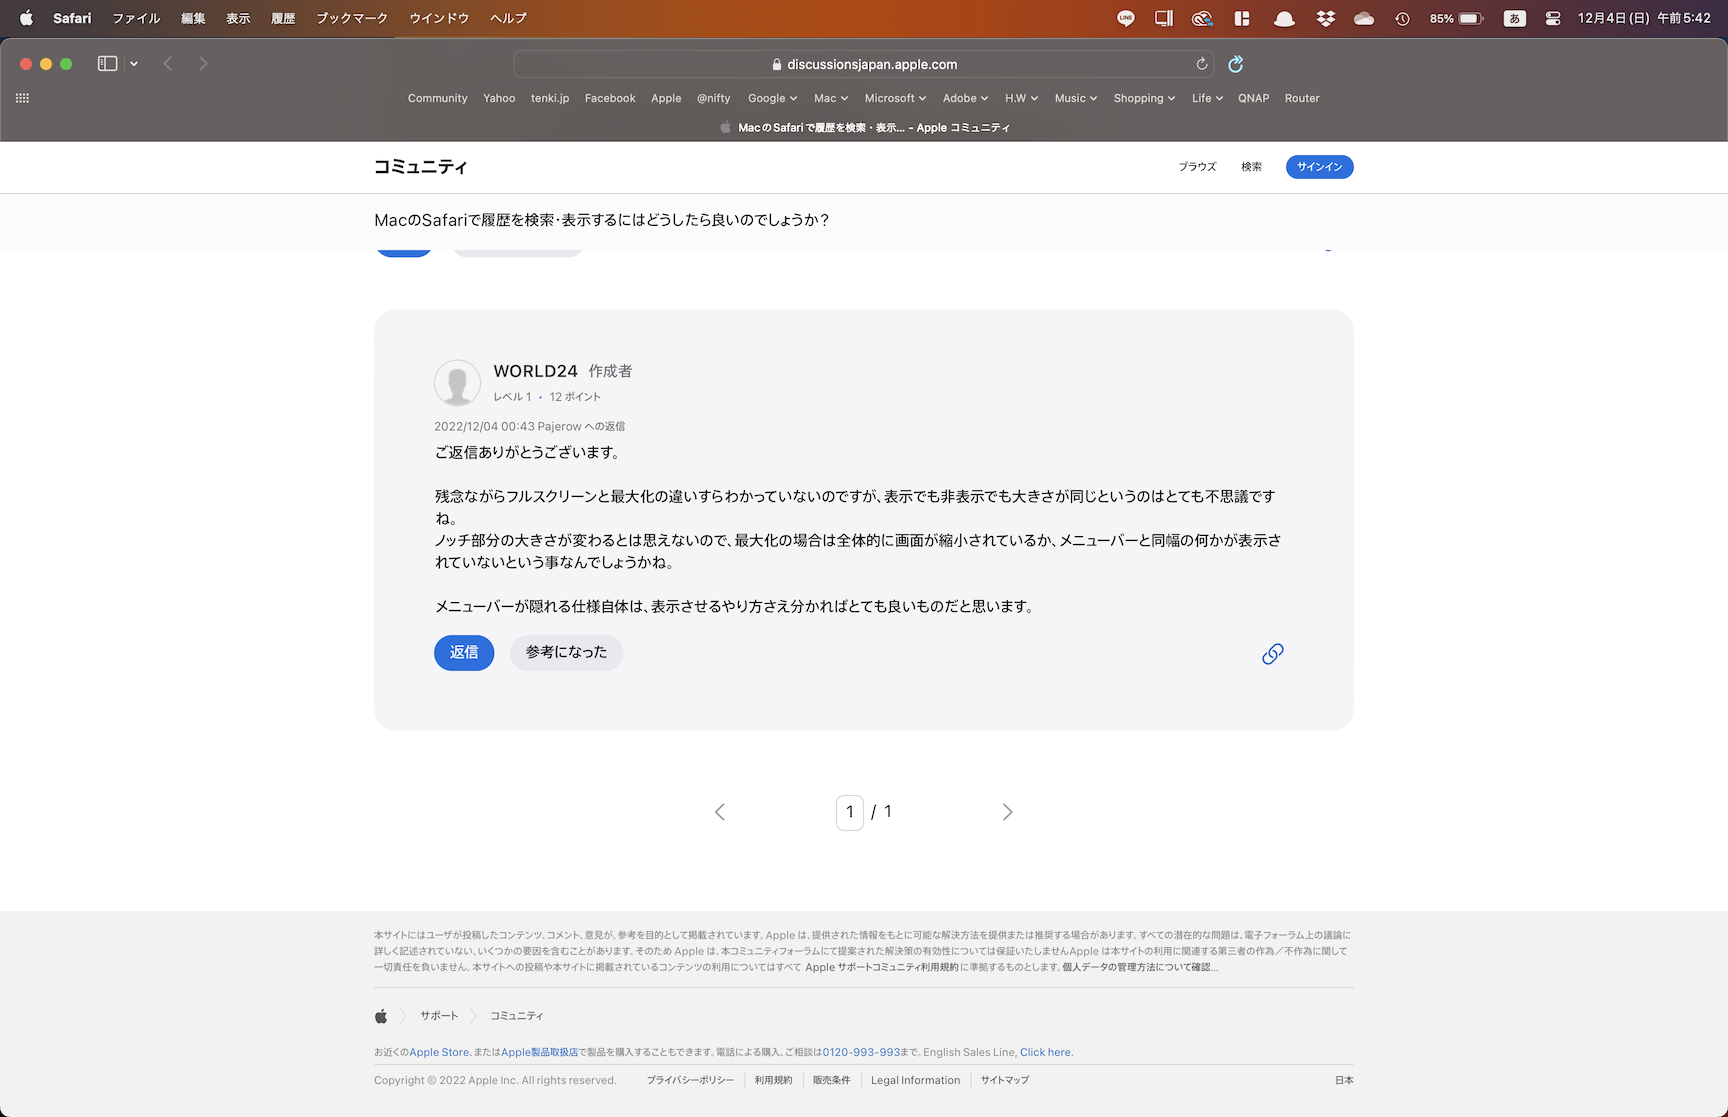Click the LINE menu bar icon
Screen dimensions: 1728x1117
pyautogui.click(x=1126, y=18)
